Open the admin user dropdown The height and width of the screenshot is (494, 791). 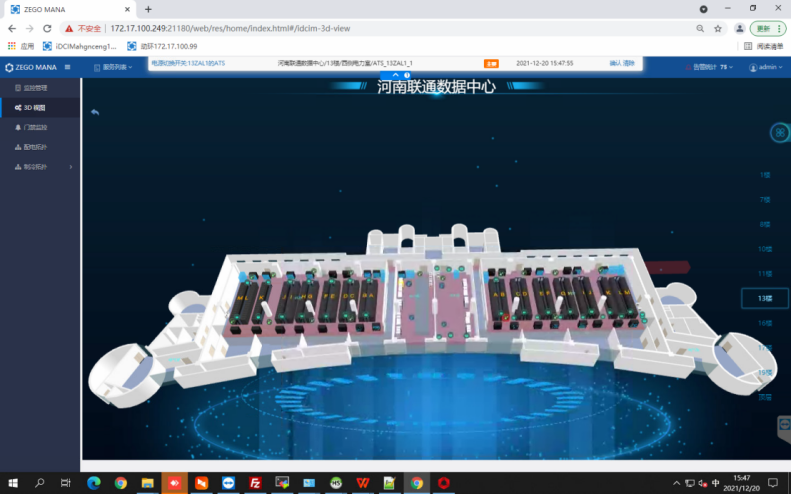[x=768, y=67]
